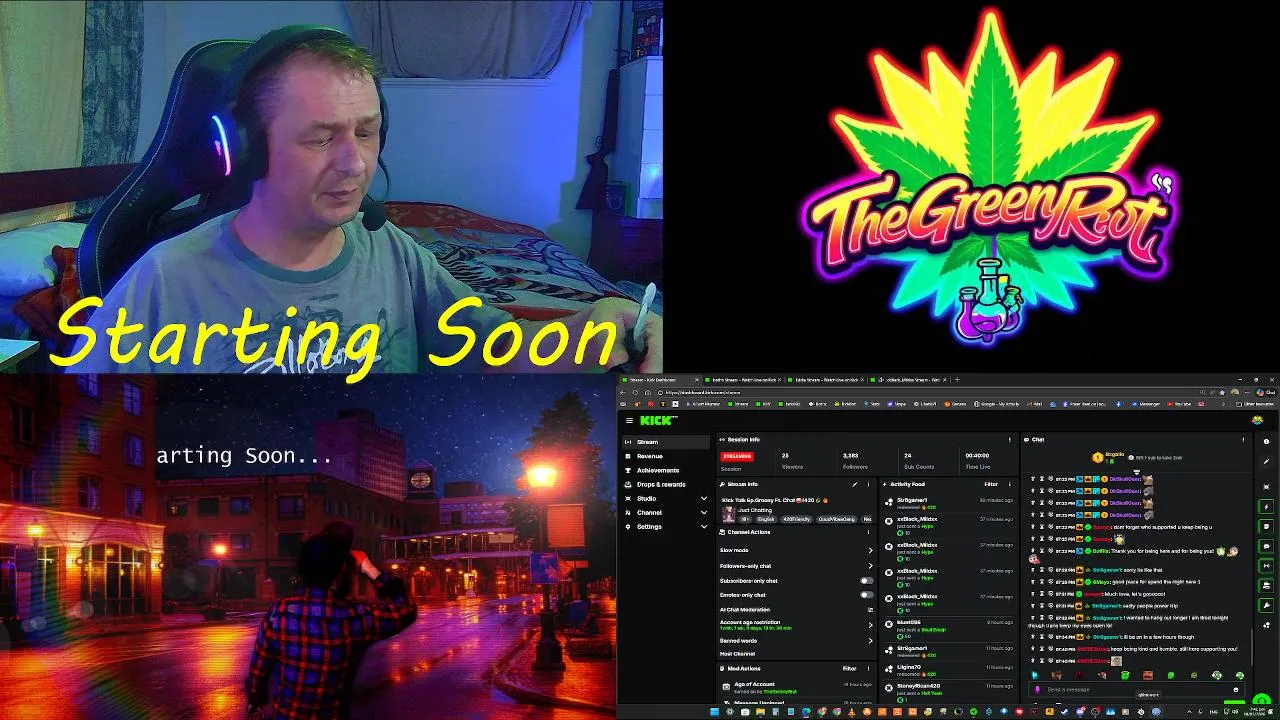Edit stream info with the pencil icon
The height and width of the screenshot is (720, 1280).
pos(855,484)
